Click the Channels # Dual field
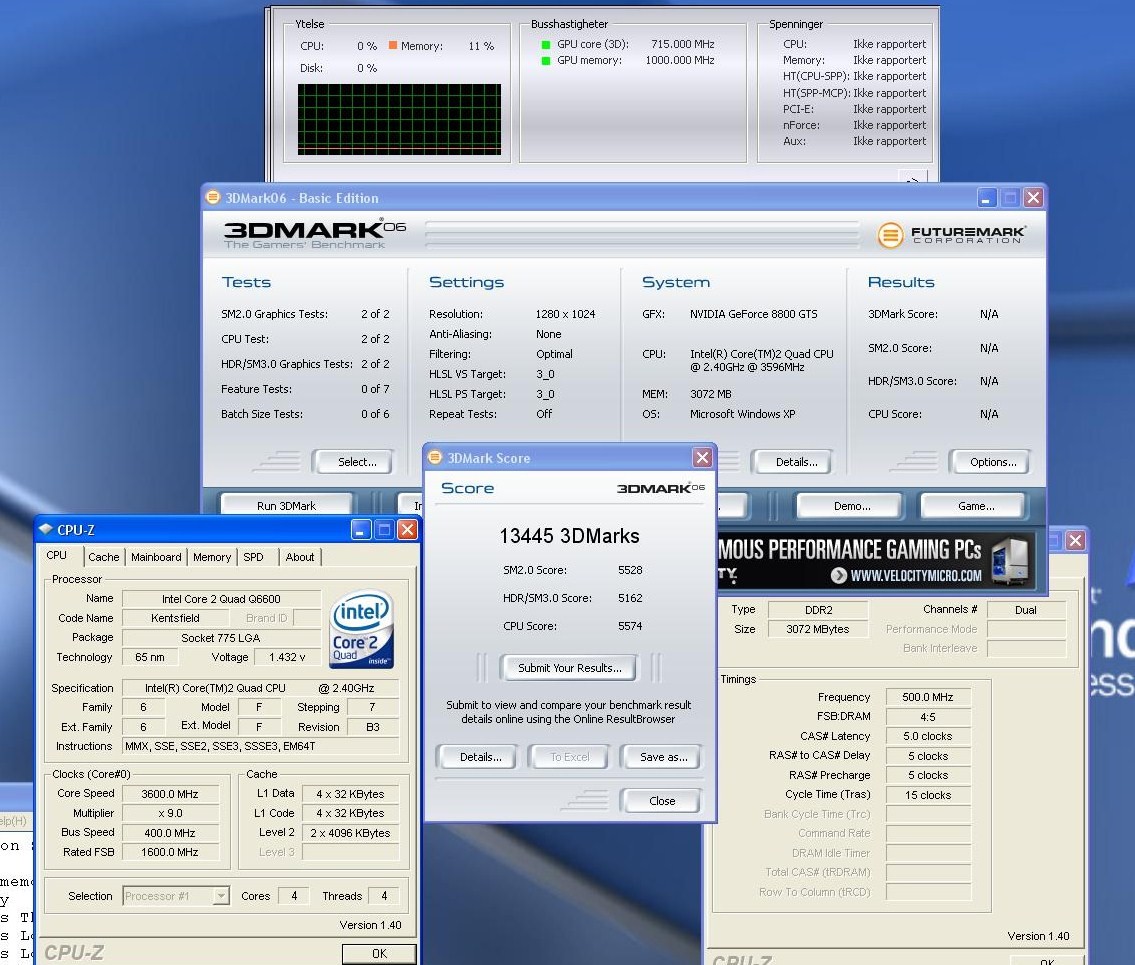 (1026, 610)
